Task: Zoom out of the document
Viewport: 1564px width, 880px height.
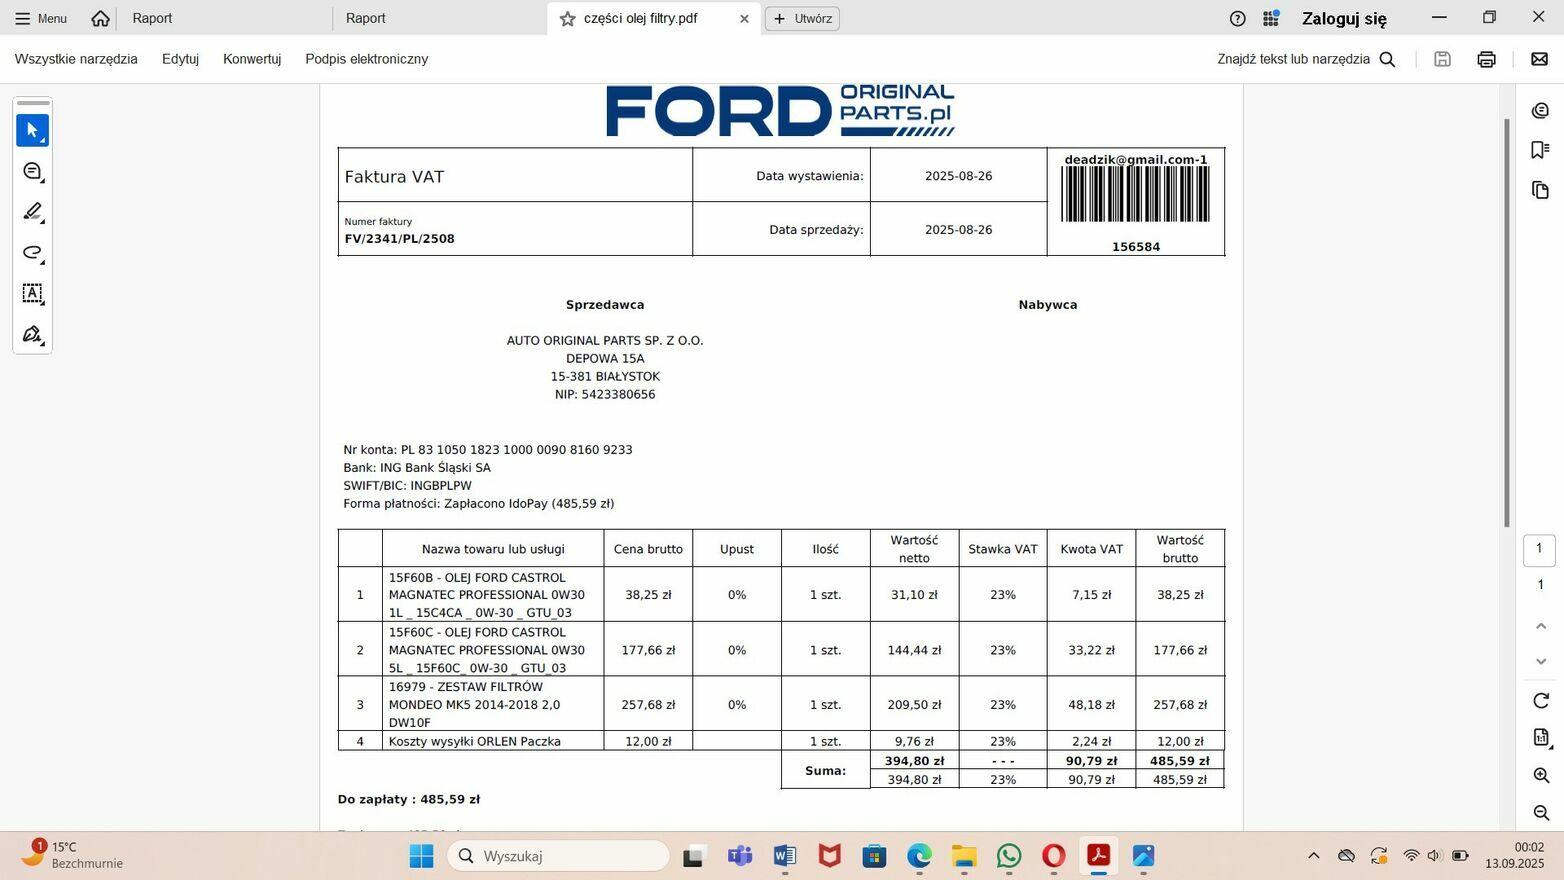Action: coord(1541,813)
